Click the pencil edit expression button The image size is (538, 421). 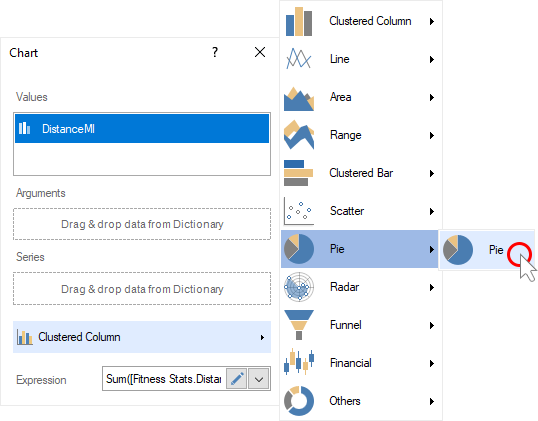coord(236,379)
